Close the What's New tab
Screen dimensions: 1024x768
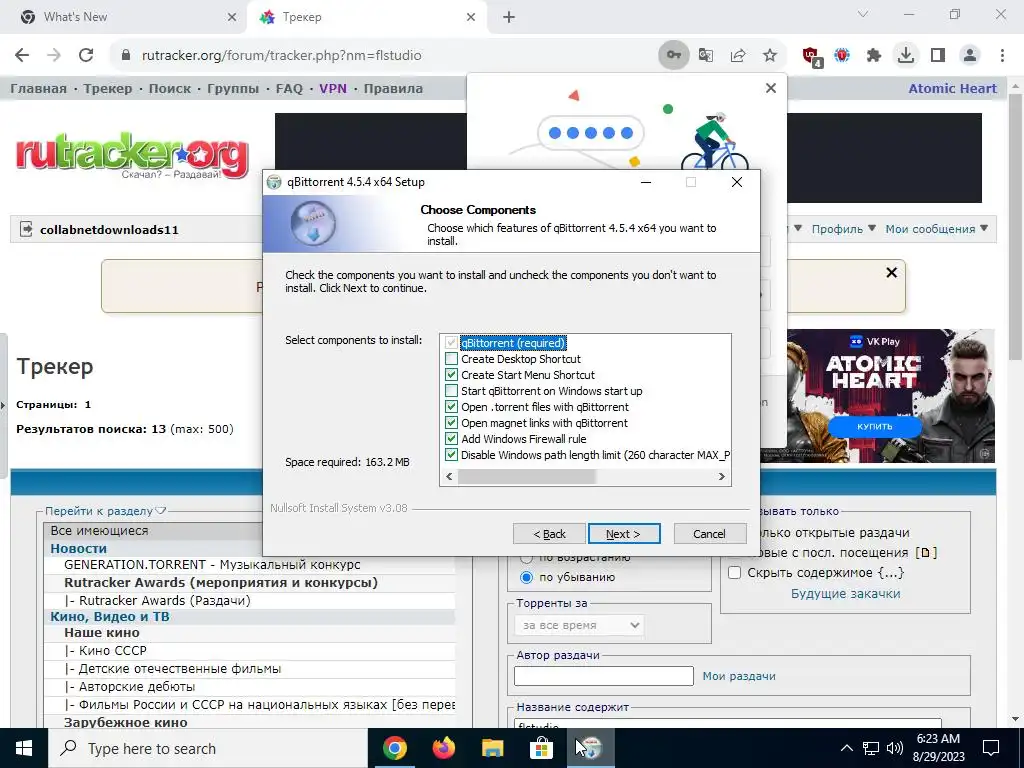(232, 18)
